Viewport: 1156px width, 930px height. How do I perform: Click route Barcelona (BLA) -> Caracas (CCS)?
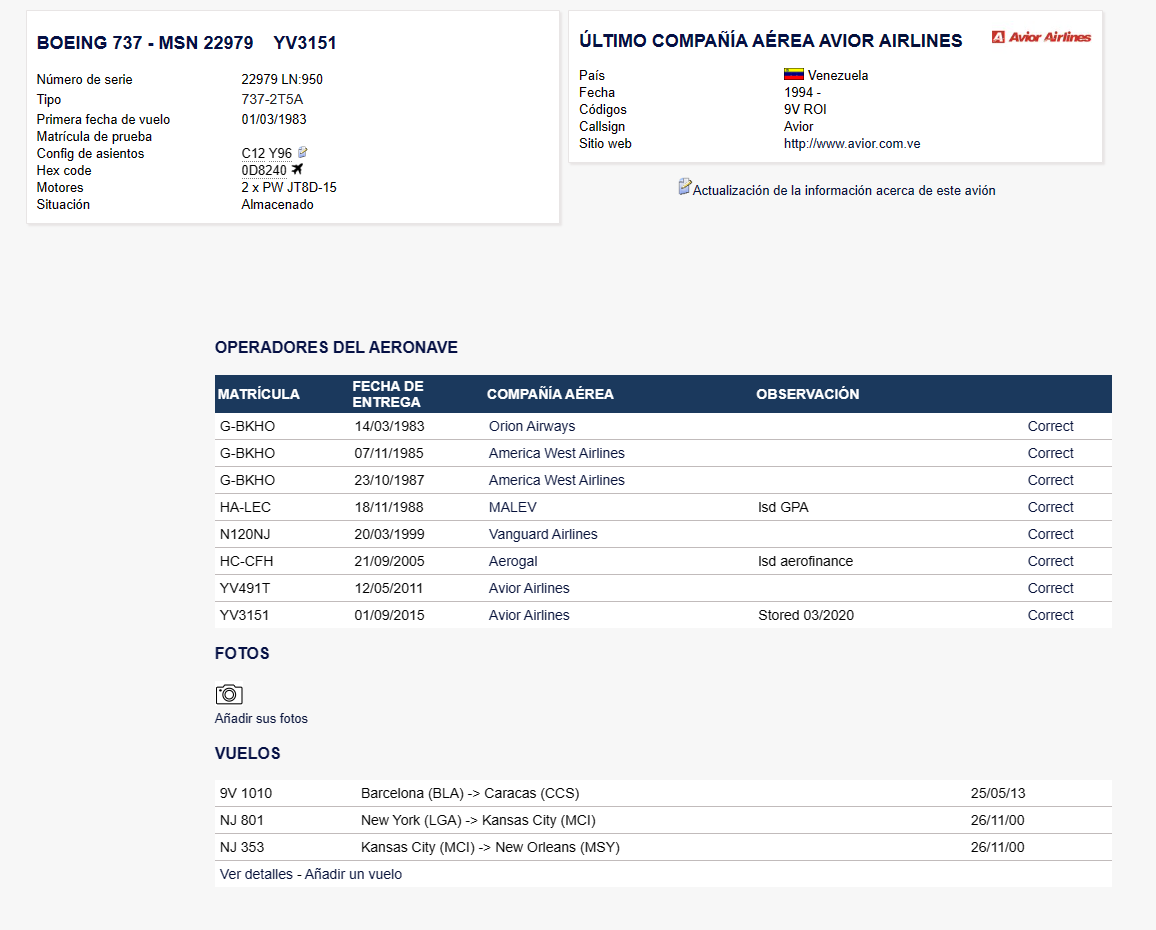[470, 794]
